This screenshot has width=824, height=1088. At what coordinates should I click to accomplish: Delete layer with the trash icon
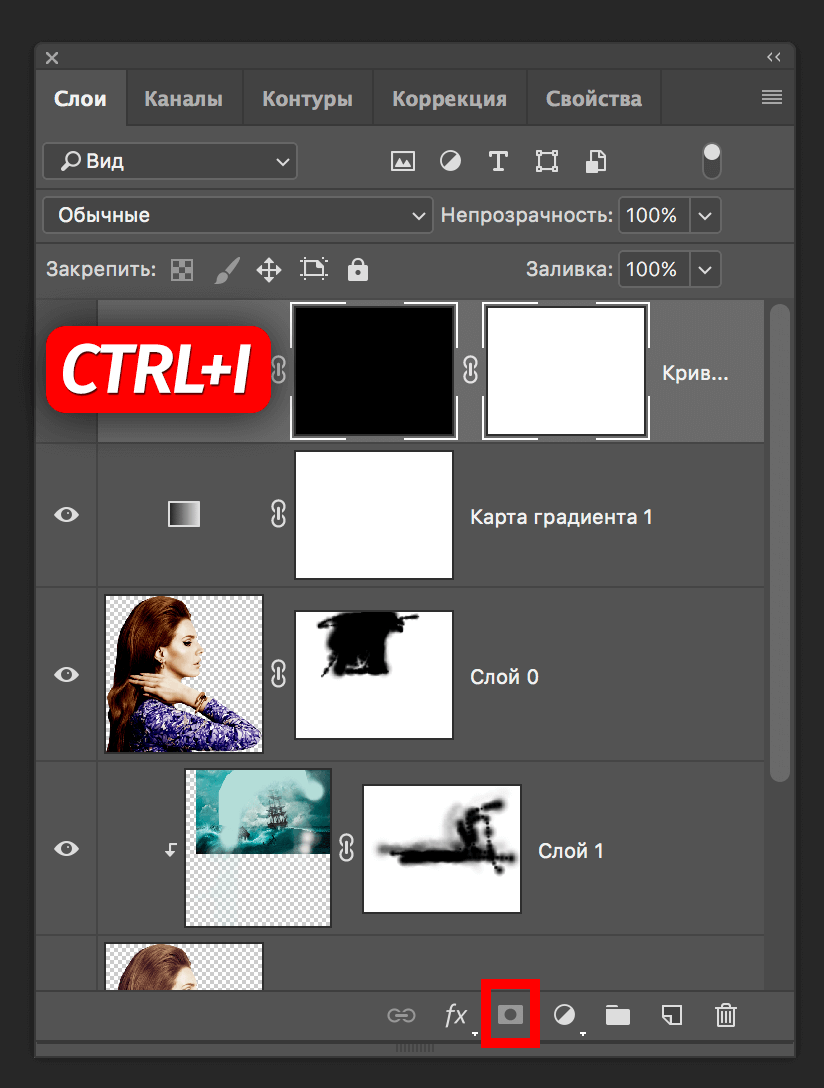[725, 1015]
